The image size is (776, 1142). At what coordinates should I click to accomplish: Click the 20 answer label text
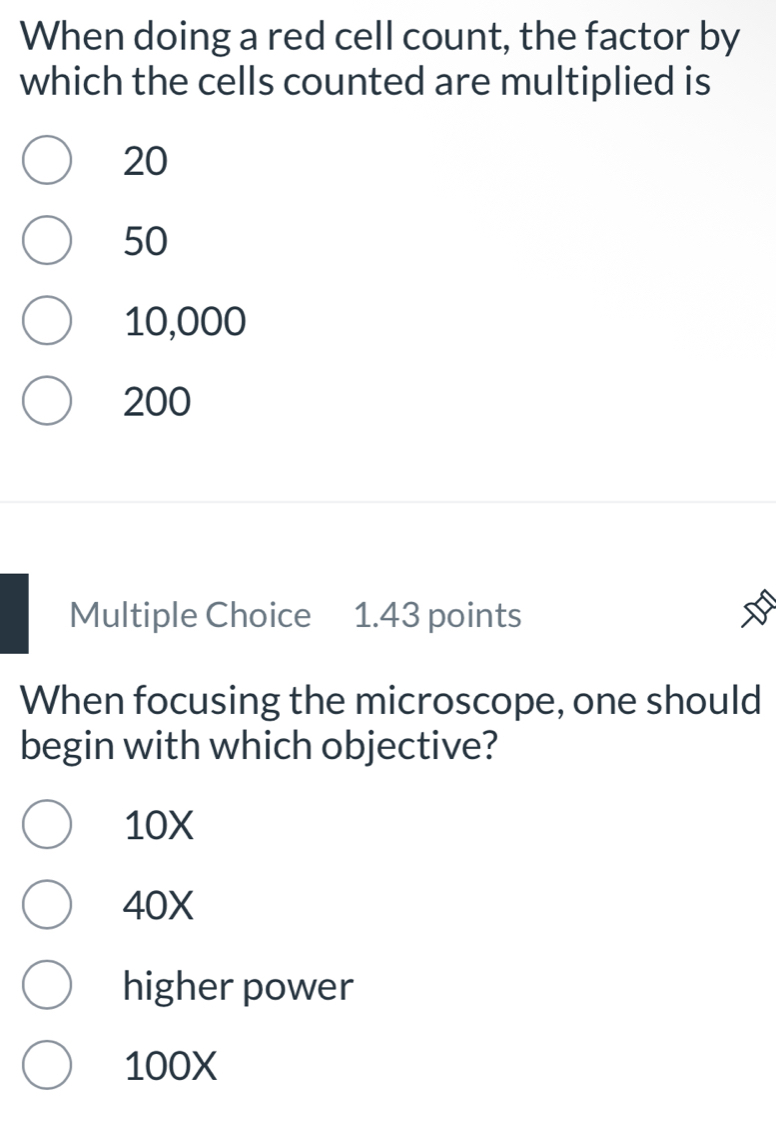[144, 158]
